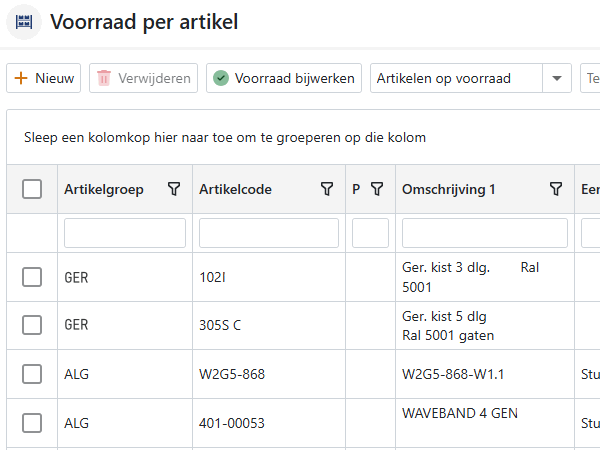
Task: Focus the Artikelcode filter text field
Action: tap(268, 233)
